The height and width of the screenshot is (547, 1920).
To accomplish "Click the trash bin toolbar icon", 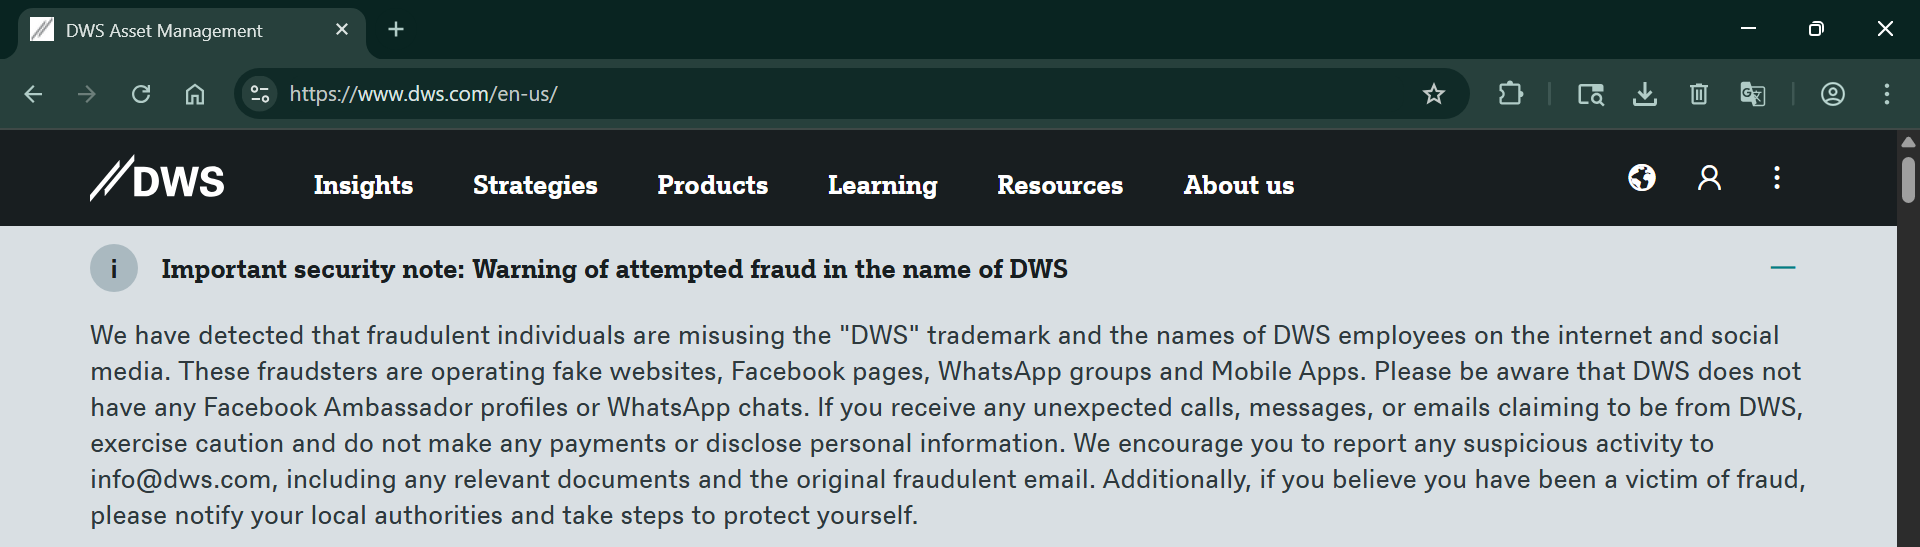I will point(1698,94).
